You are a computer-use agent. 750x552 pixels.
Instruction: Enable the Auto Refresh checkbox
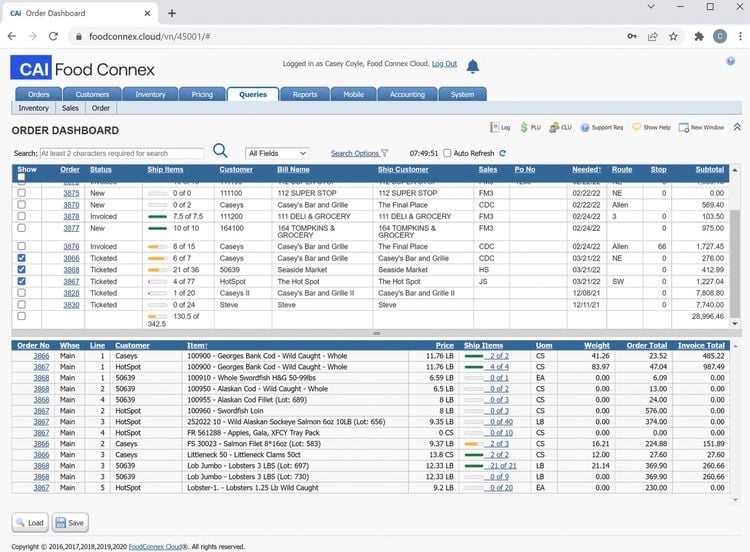coord(447,153)
